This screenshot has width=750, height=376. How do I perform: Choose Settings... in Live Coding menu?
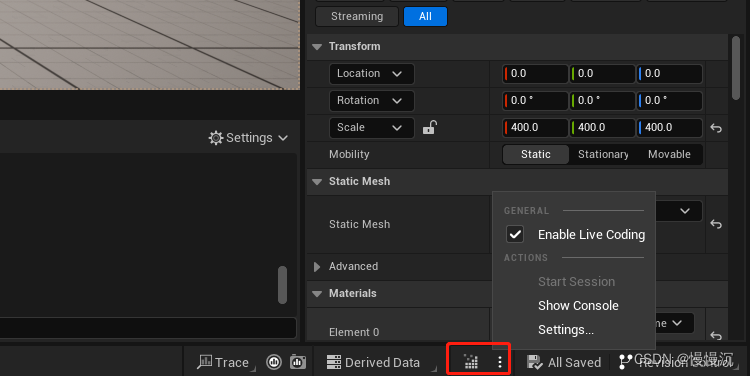566,330
